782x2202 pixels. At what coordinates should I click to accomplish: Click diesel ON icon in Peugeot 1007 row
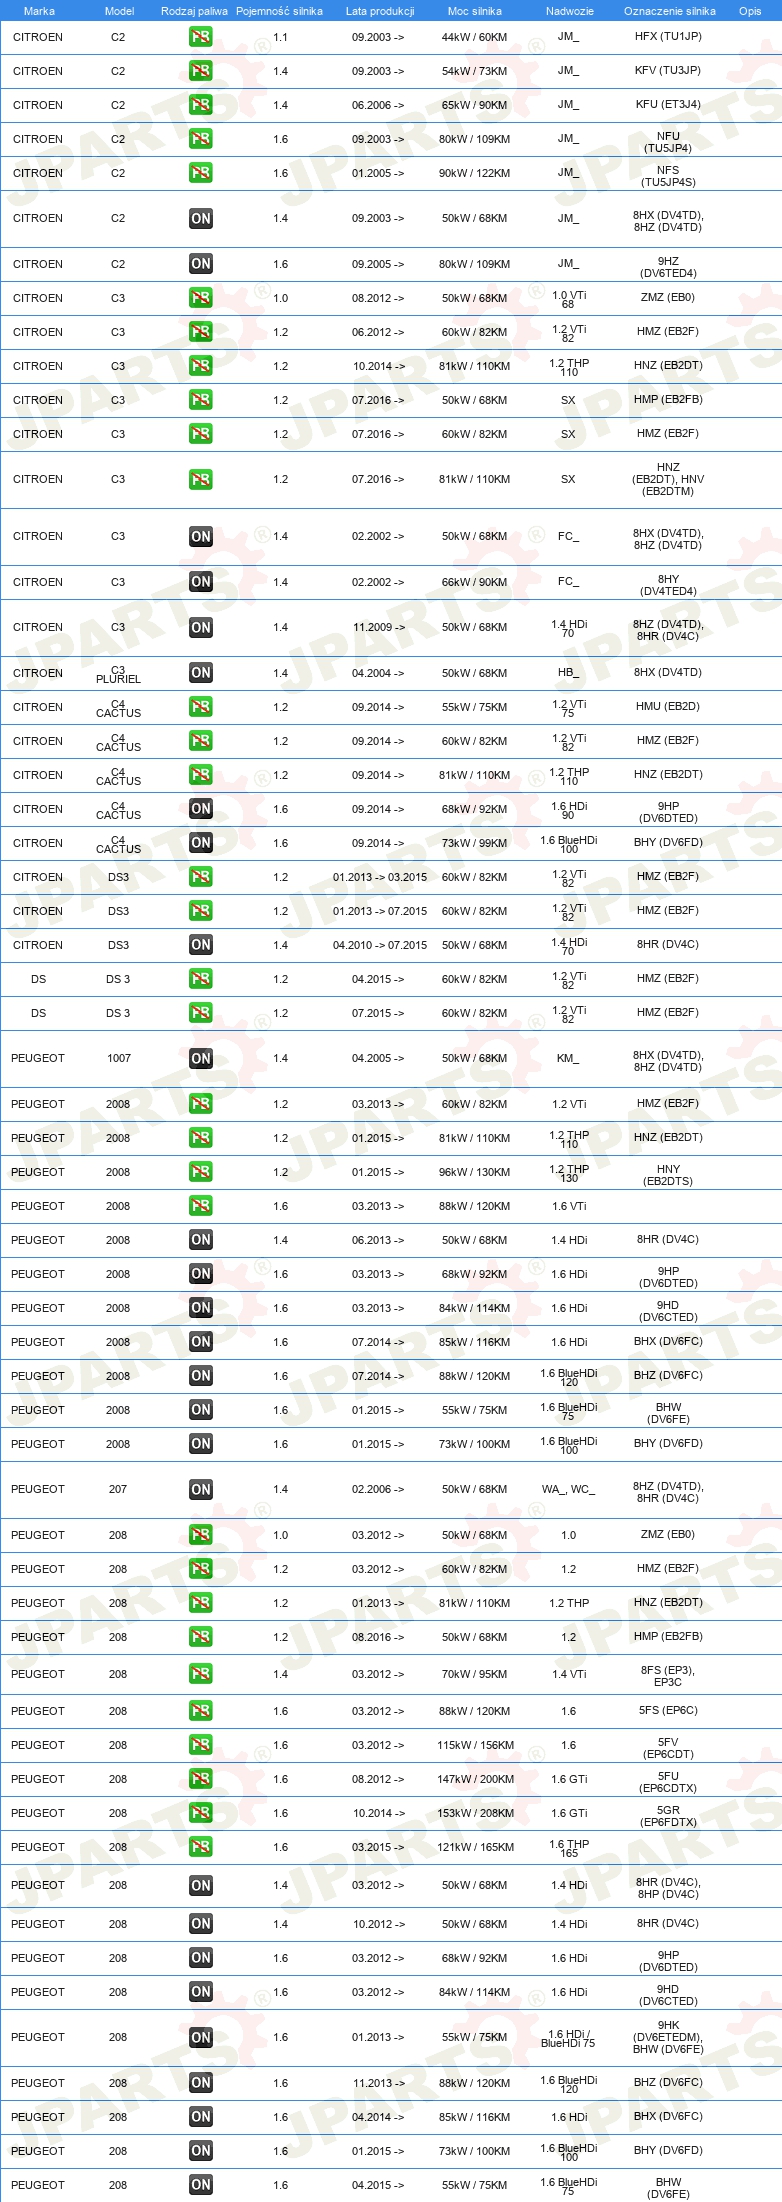201,1058
